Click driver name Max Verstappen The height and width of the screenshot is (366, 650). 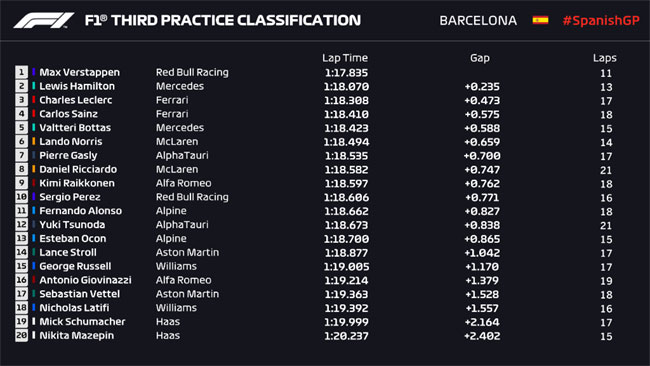[x=80, y=72]
